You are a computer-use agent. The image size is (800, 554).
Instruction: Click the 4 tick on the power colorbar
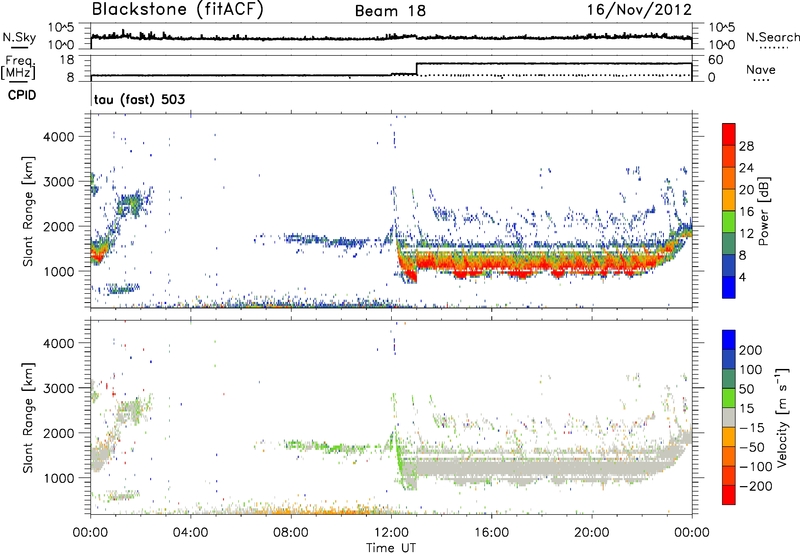point(742,278)
